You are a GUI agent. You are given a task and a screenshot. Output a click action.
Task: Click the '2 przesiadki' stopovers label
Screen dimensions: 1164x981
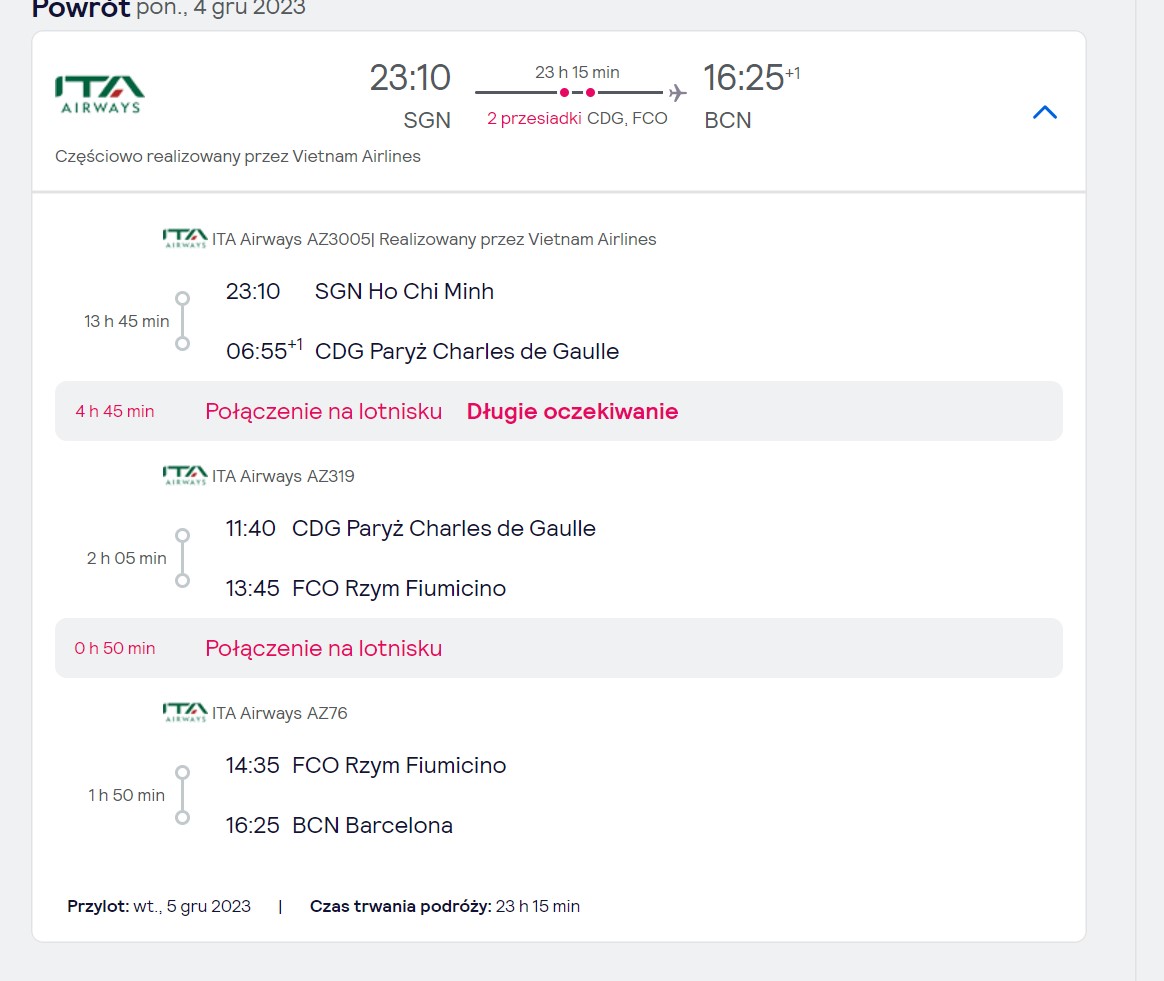[534, 119]
